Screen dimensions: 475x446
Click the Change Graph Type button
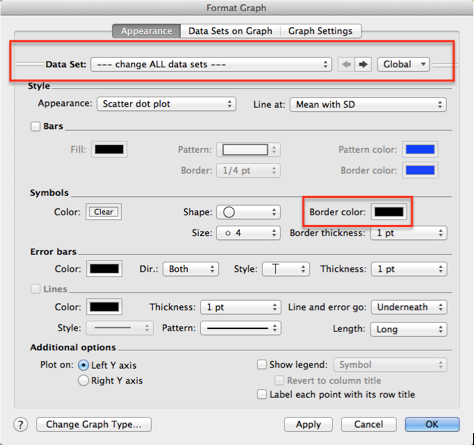click(94, 425)
